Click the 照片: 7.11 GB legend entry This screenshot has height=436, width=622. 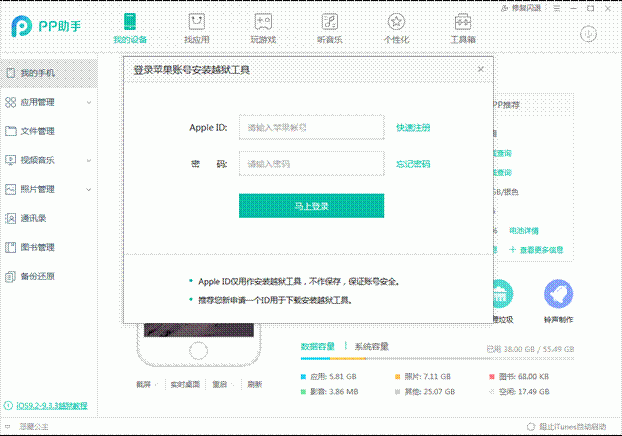click(x=423, y=376)
